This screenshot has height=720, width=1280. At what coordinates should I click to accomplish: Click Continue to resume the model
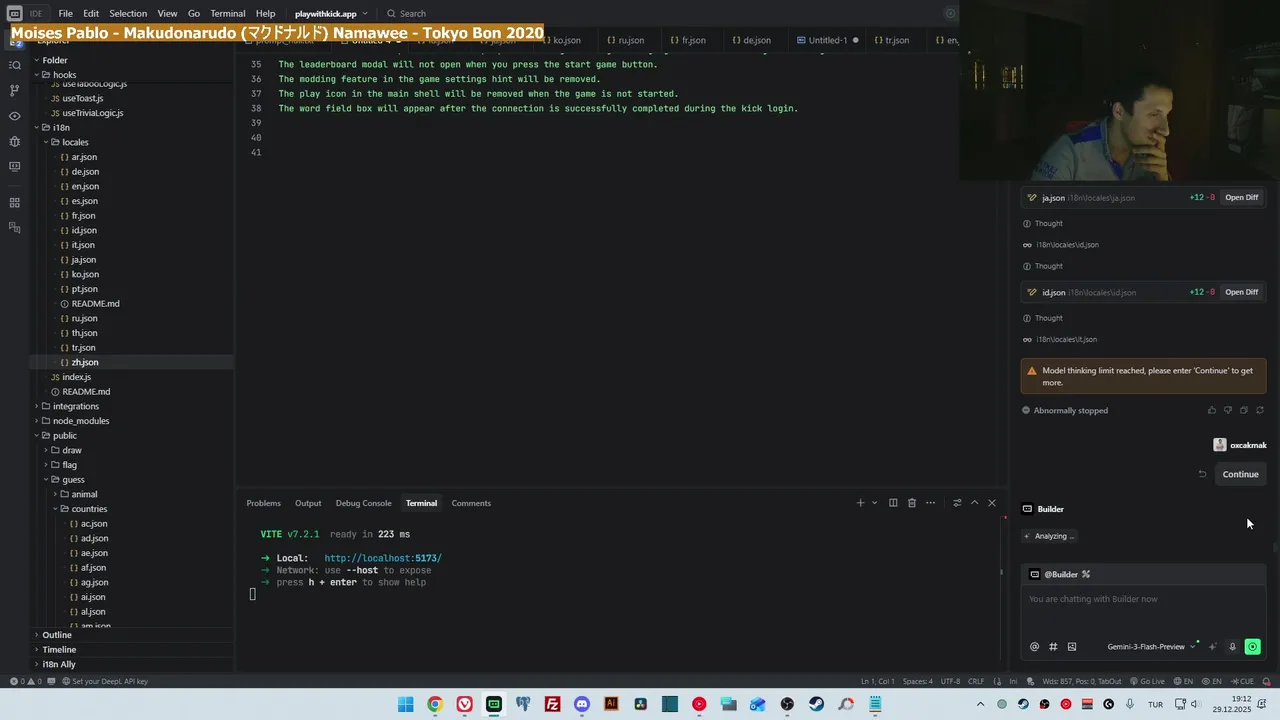[1240, 474]
